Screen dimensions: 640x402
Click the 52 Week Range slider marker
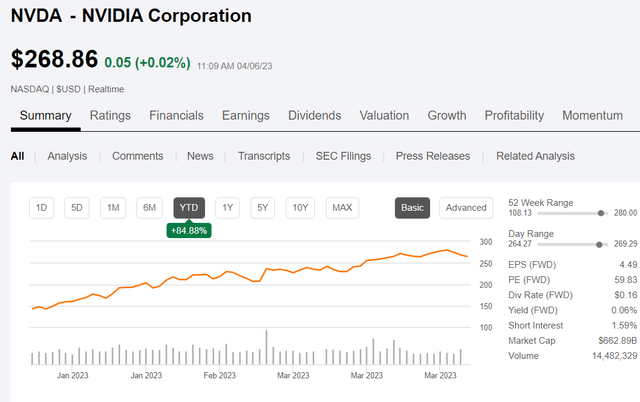600,213
